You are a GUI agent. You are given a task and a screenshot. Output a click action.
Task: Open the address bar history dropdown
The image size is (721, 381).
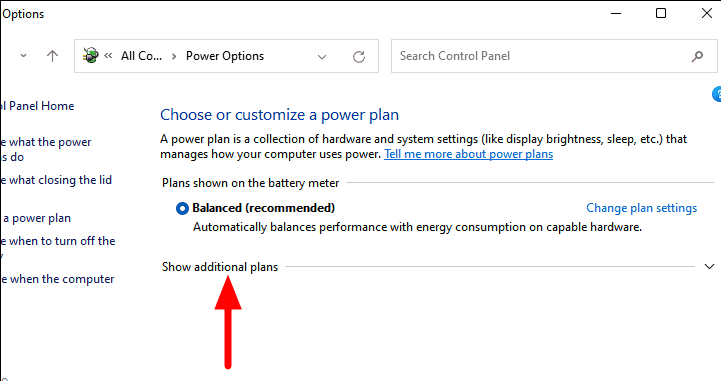coord(322,57)
